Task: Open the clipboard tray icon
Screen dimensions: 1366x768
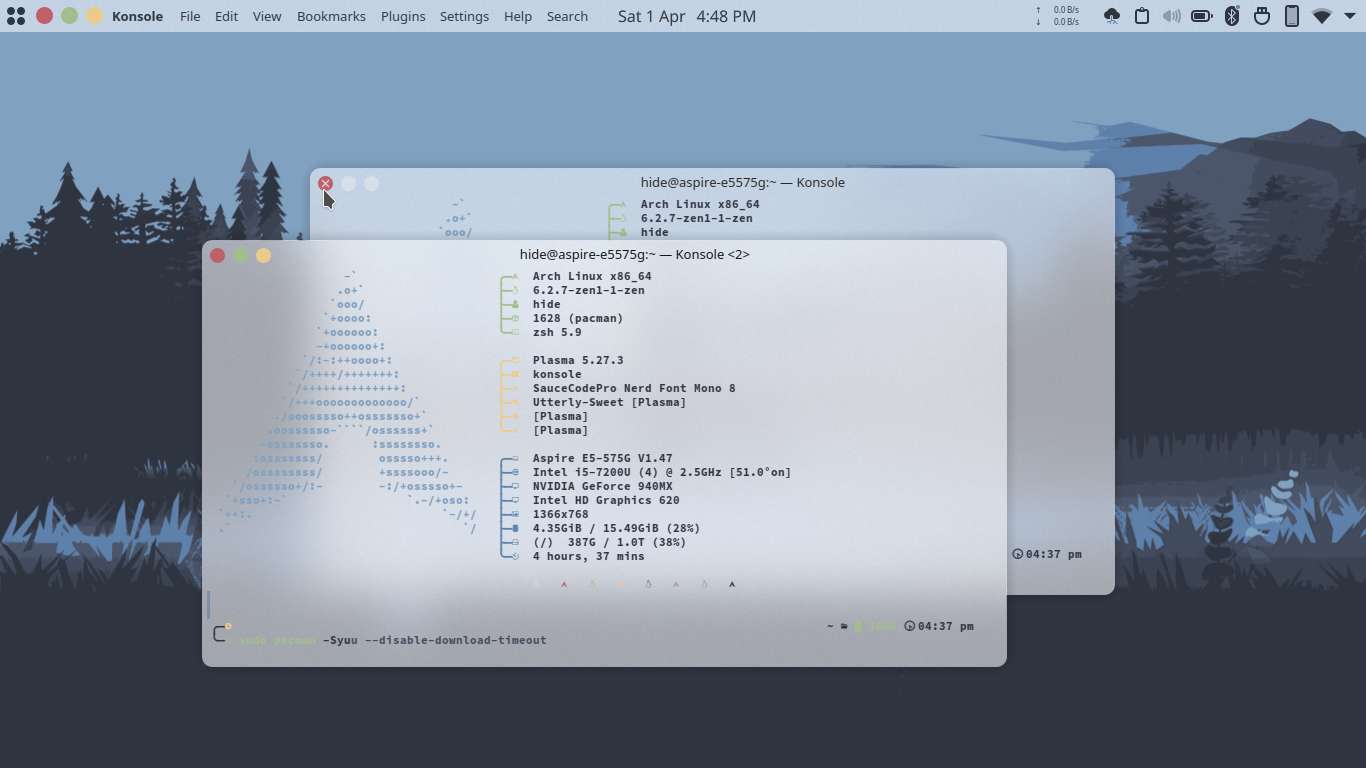Action: 1142,16
